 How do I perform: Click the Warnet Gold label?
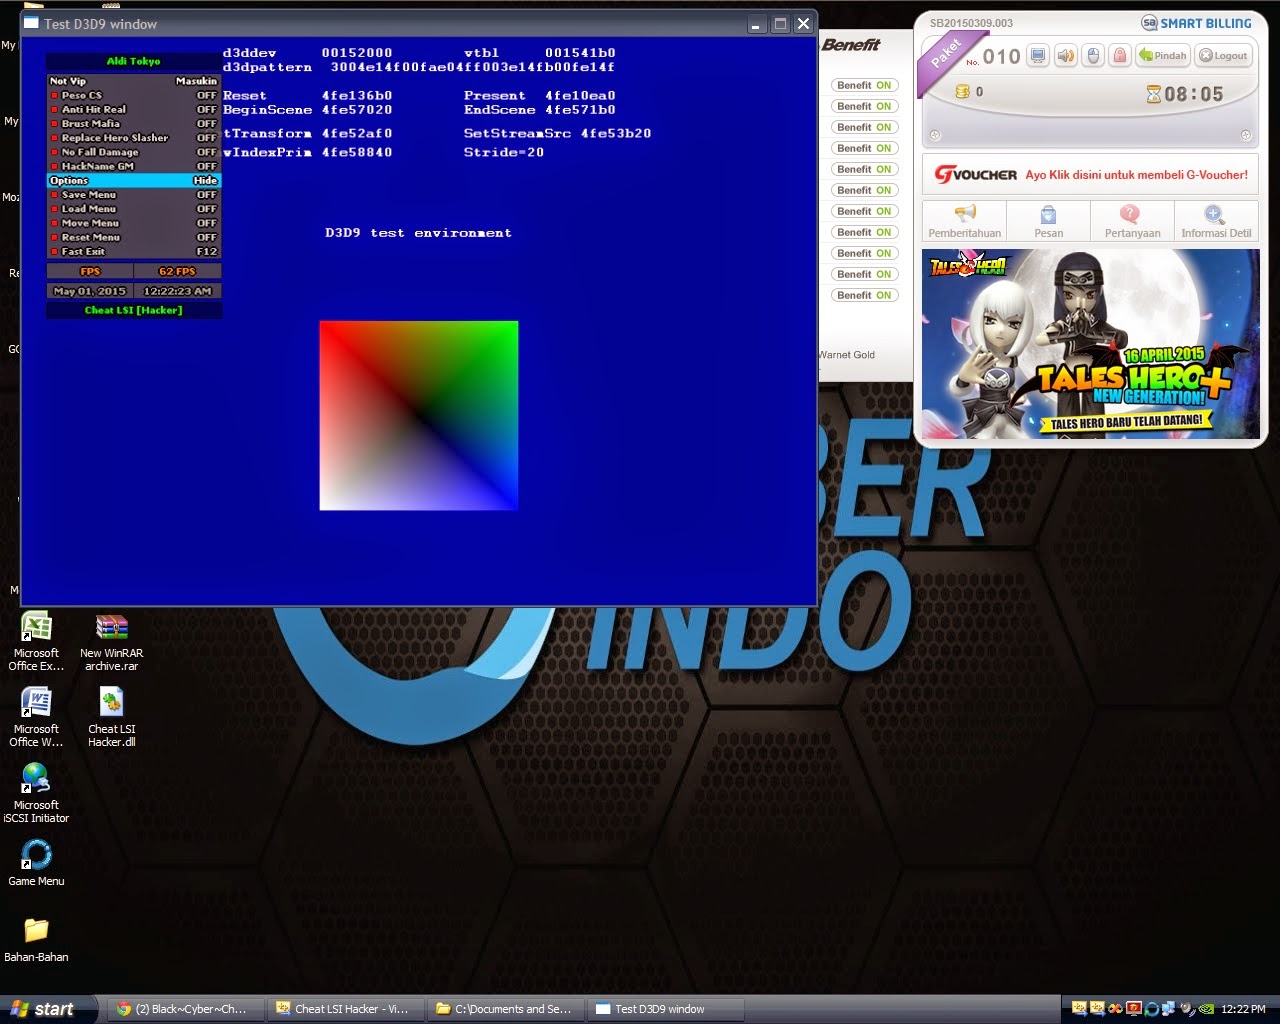pyautogui.click(x=846, y=355)
